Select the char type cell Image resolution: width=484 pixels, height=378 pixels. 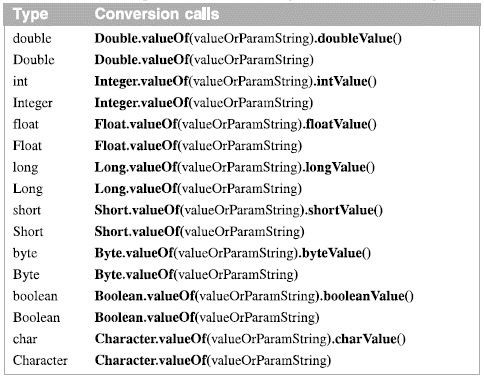coord(25,339)
